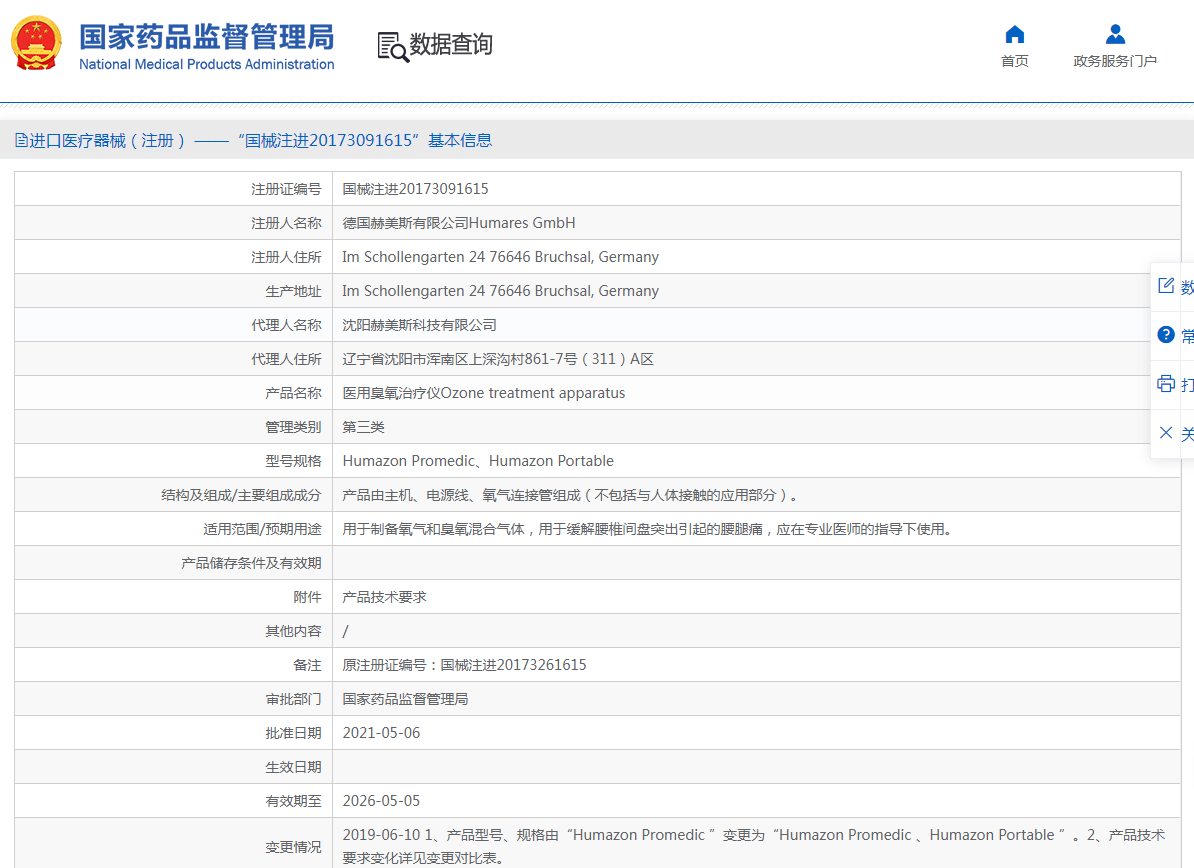The height and width of the screenshot is (868, 1194).
Task: Click the National Medical Products Administration subtitle
Action: point(206,65)
